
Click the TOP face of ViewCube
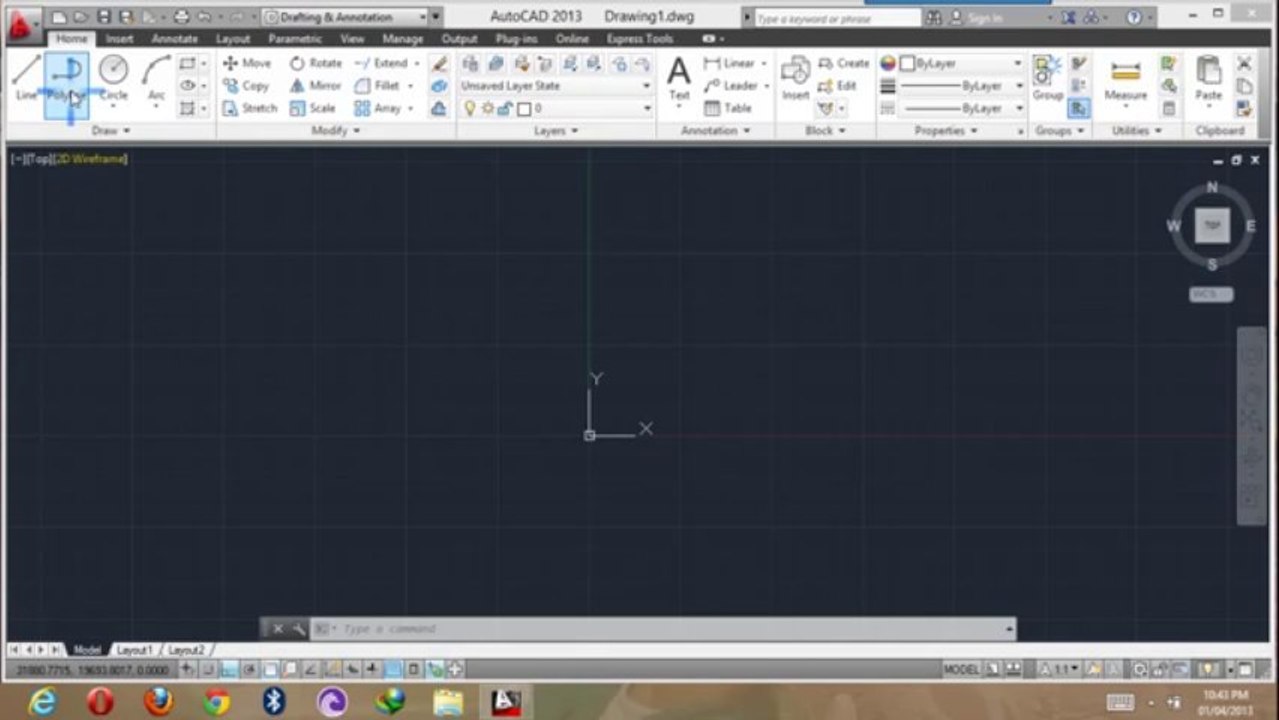click(x=1212, y=226)
